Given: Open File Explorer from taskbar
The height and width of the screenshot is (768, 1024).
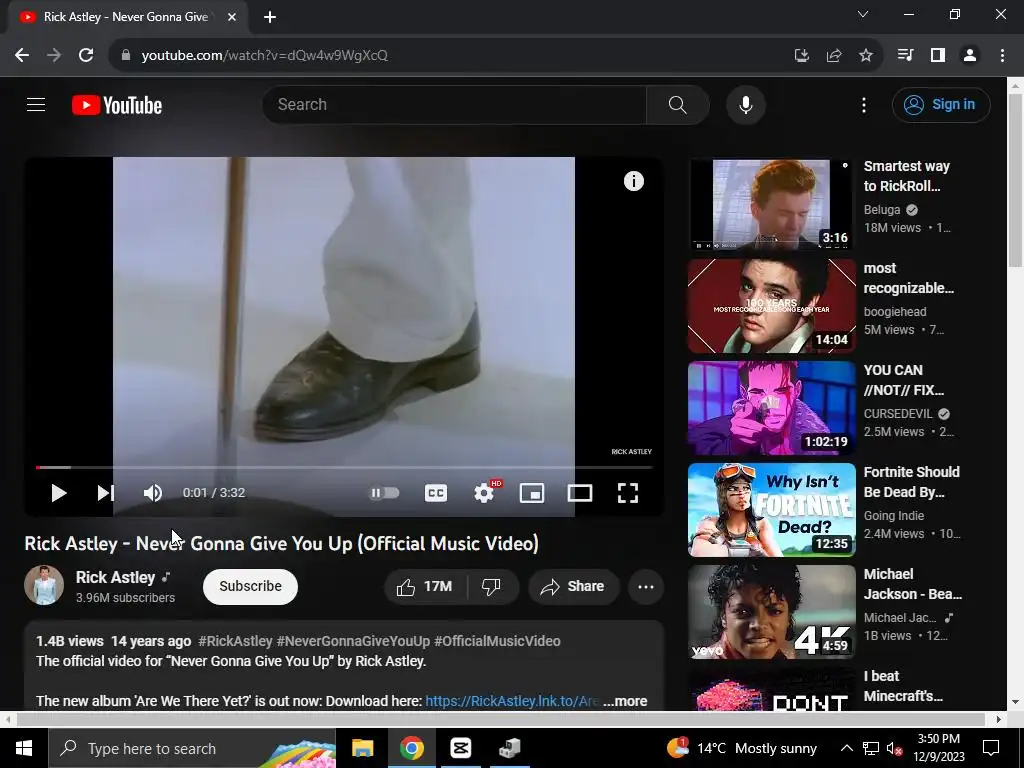Looking at the screenshot, I should coord(362,748).
